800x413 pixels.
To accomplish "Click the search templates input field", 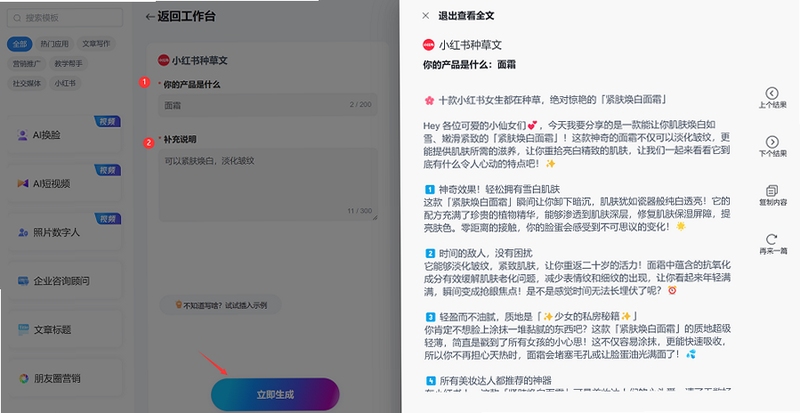I will [x=65, y=18].
